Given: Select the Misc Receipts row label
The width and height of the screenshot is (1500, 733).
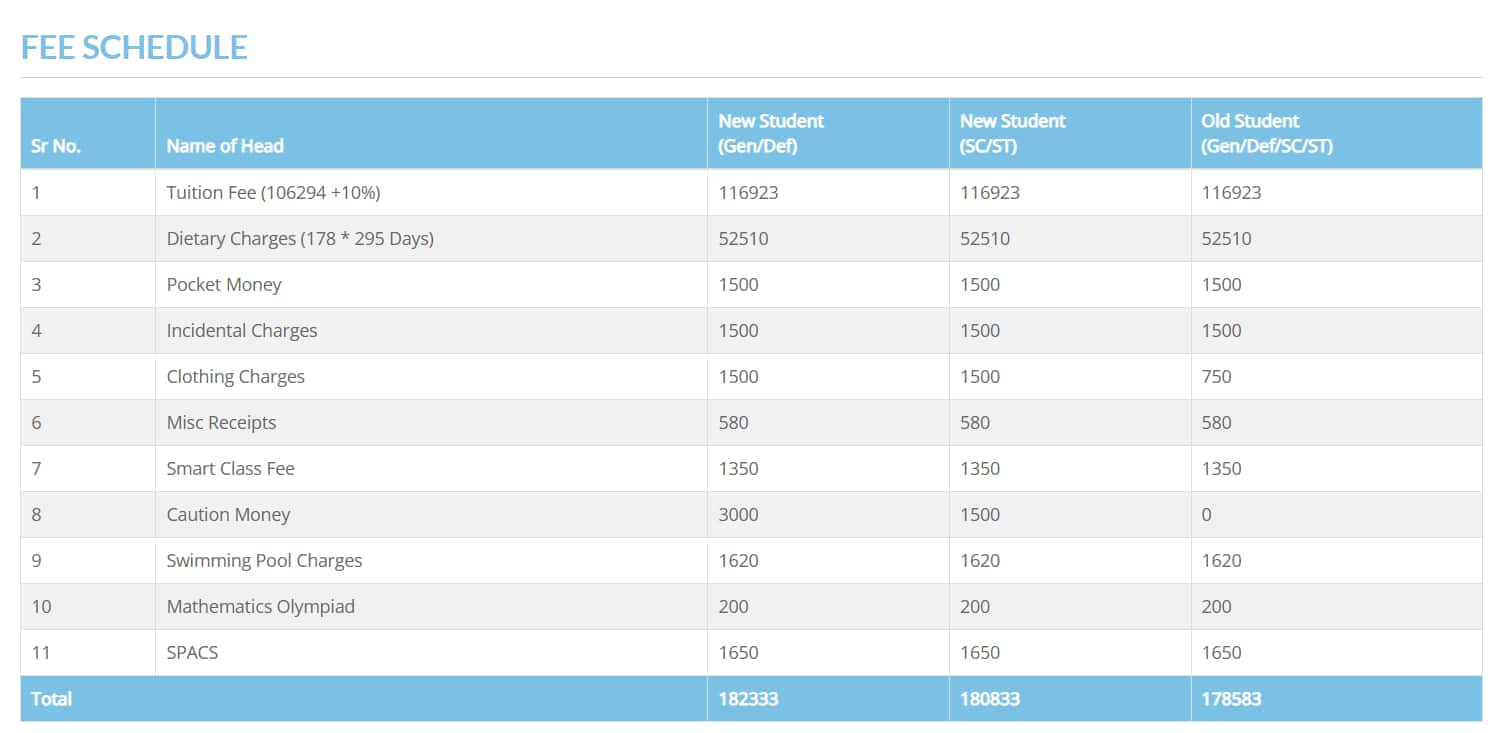Looking at the screenshot, I should pyautogui.click(x=221, y=423).
